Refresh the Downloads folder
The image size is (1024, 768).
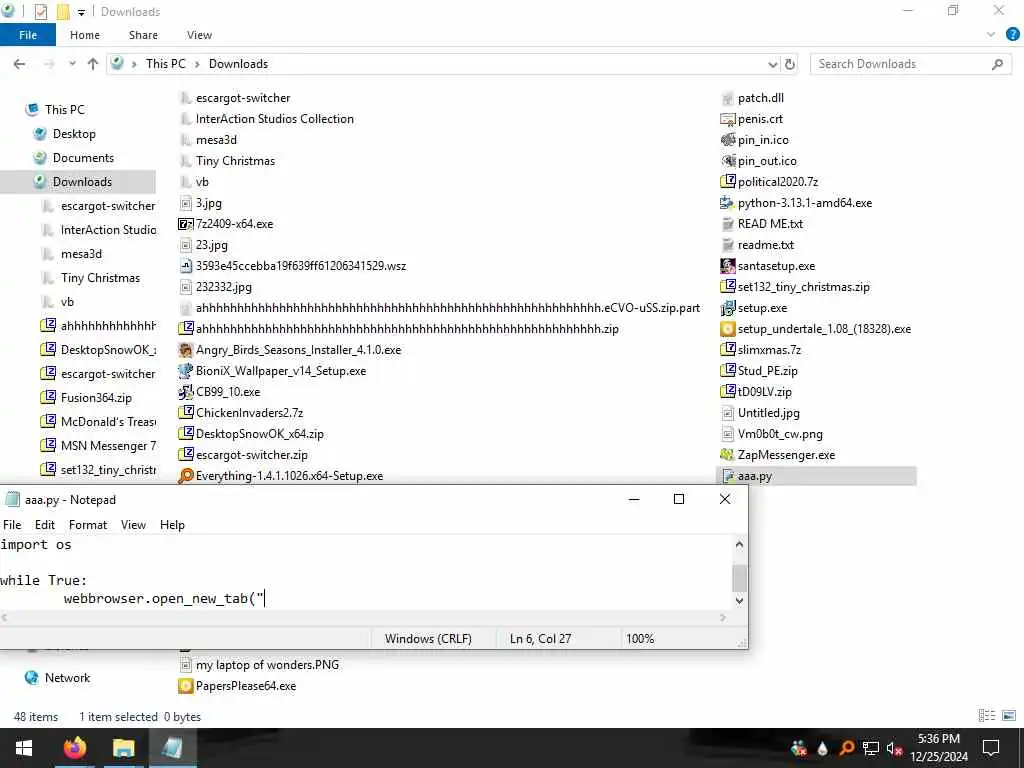(x=790, y=64)
